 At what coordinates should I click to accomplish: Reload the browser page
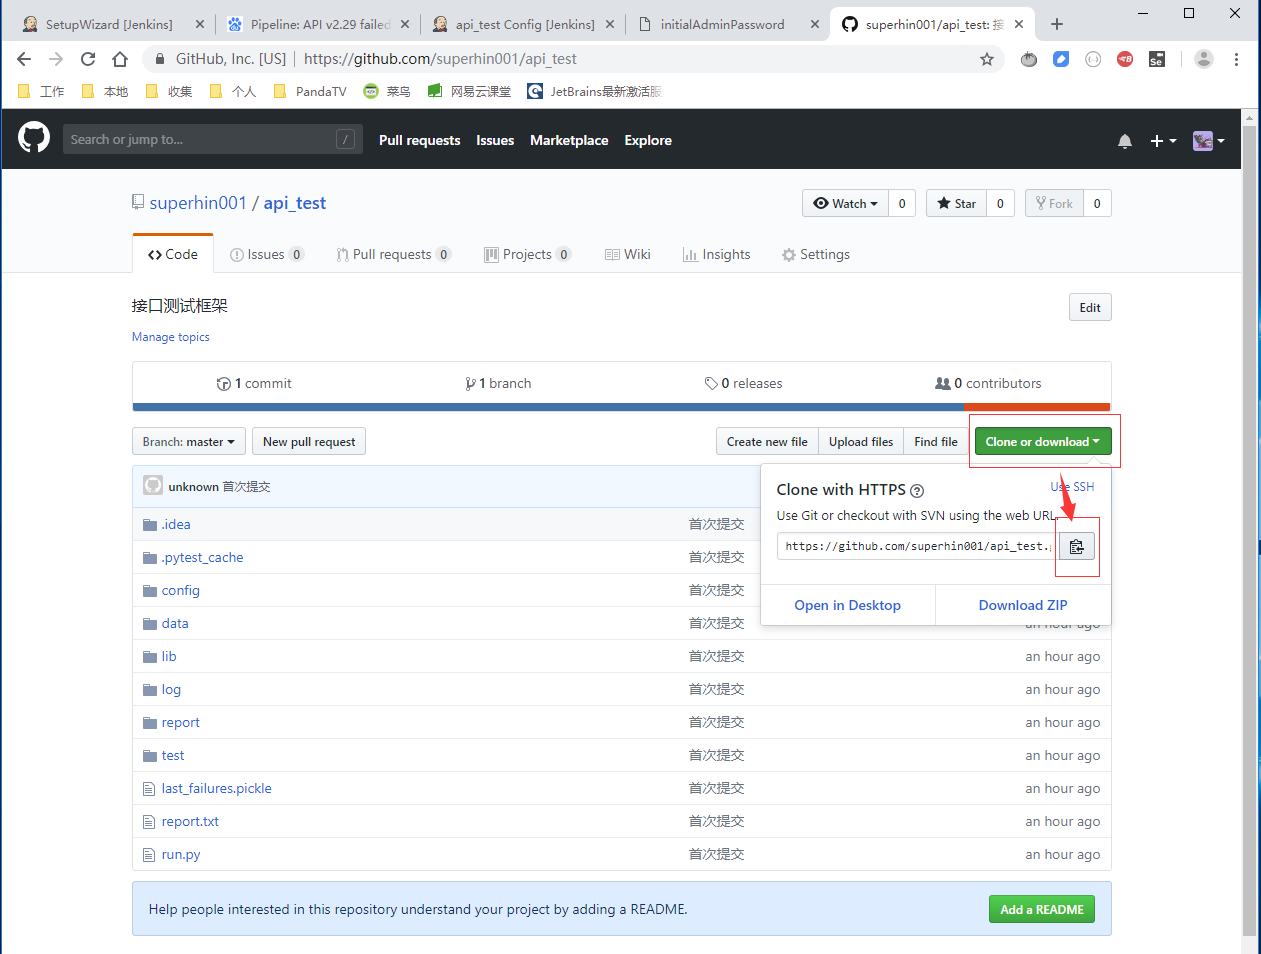[x=88, y=59]
